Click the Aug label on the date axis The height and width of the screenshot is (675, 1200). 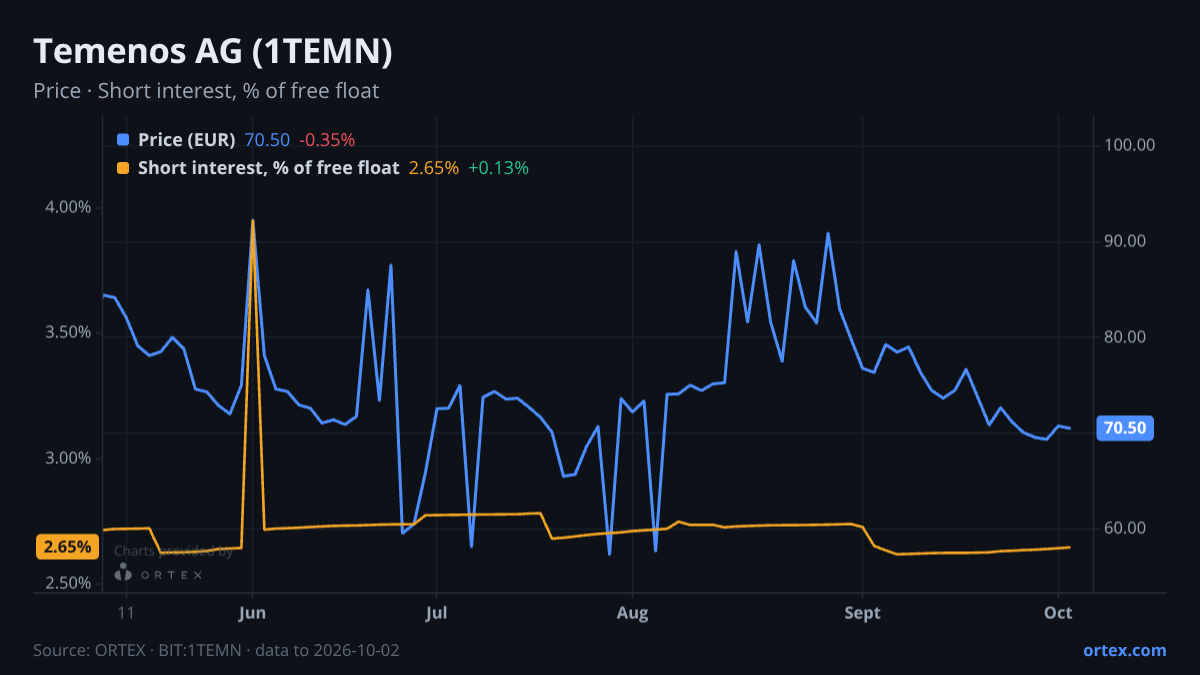[632, 613]
